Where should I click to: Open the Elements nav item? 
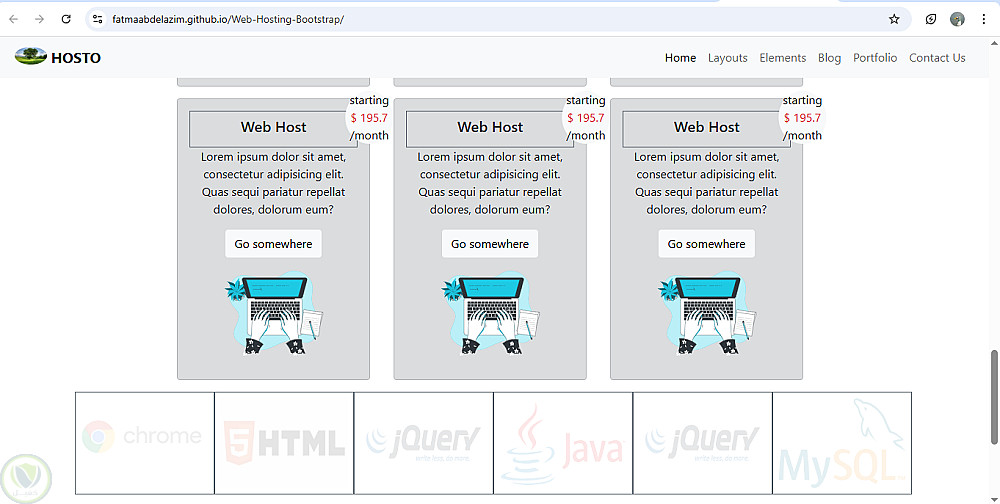click(x=783, y=58)
